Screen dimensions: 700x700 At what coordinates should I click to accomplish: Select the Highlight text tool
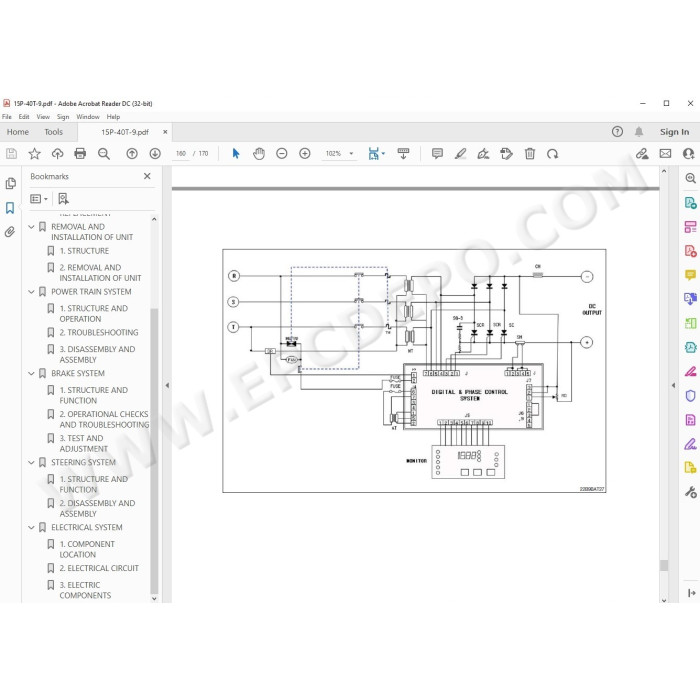coord(460,154)
